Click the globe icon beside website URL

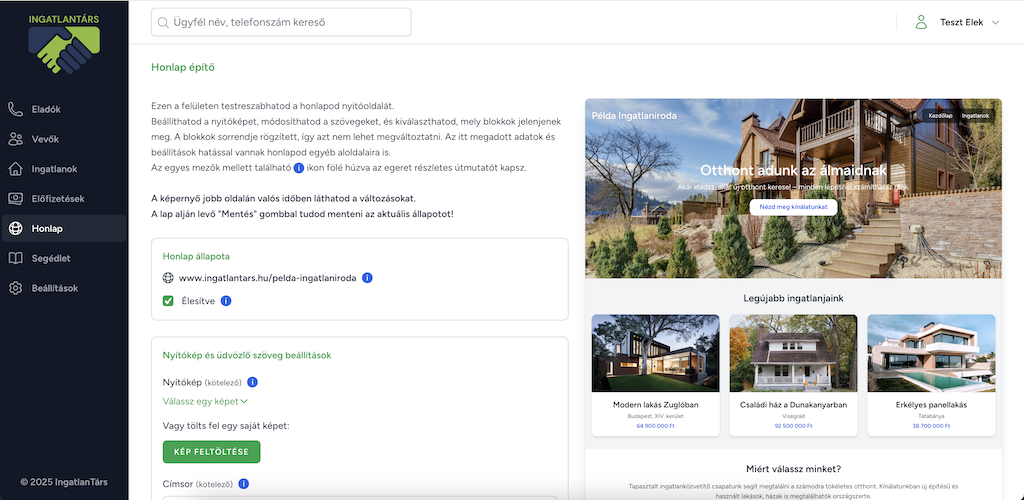point(168,277)
